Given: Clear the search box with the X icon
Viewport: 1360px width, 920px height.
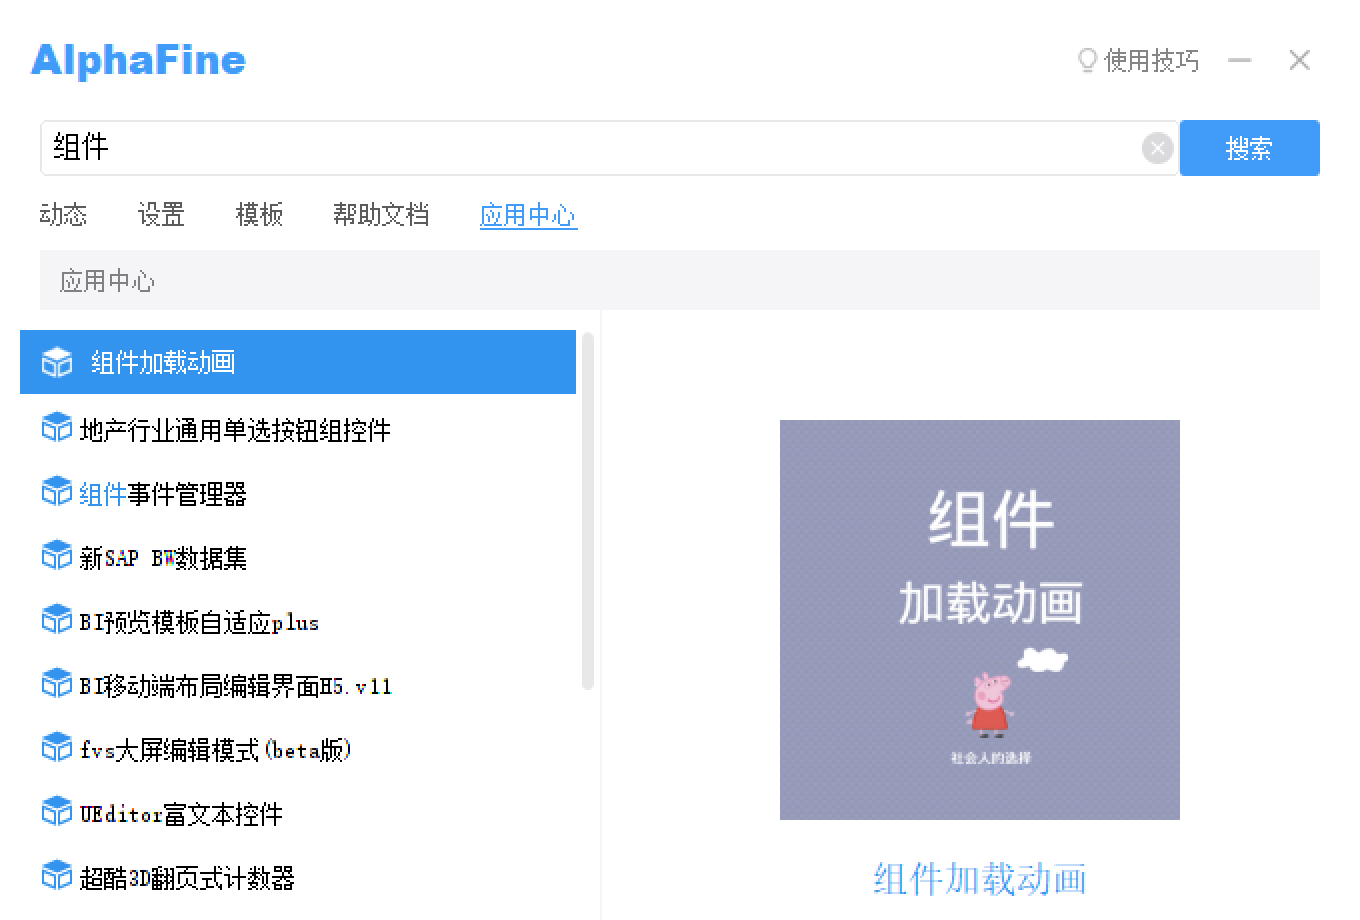Looking at the screenshot, I should click(1157, 148).
